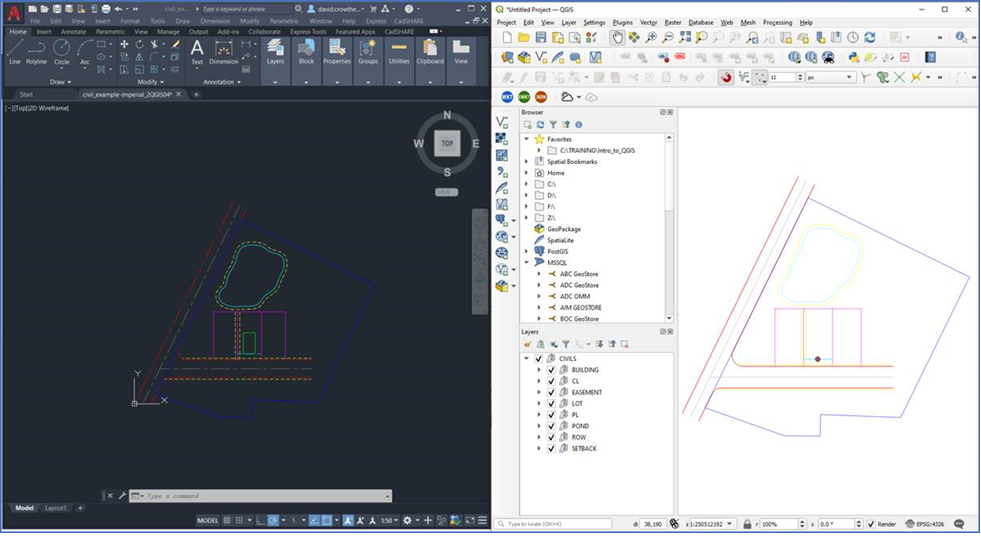Expand the Annotation panel dropdown
981x536 pixels.
(x=222, y=82)
